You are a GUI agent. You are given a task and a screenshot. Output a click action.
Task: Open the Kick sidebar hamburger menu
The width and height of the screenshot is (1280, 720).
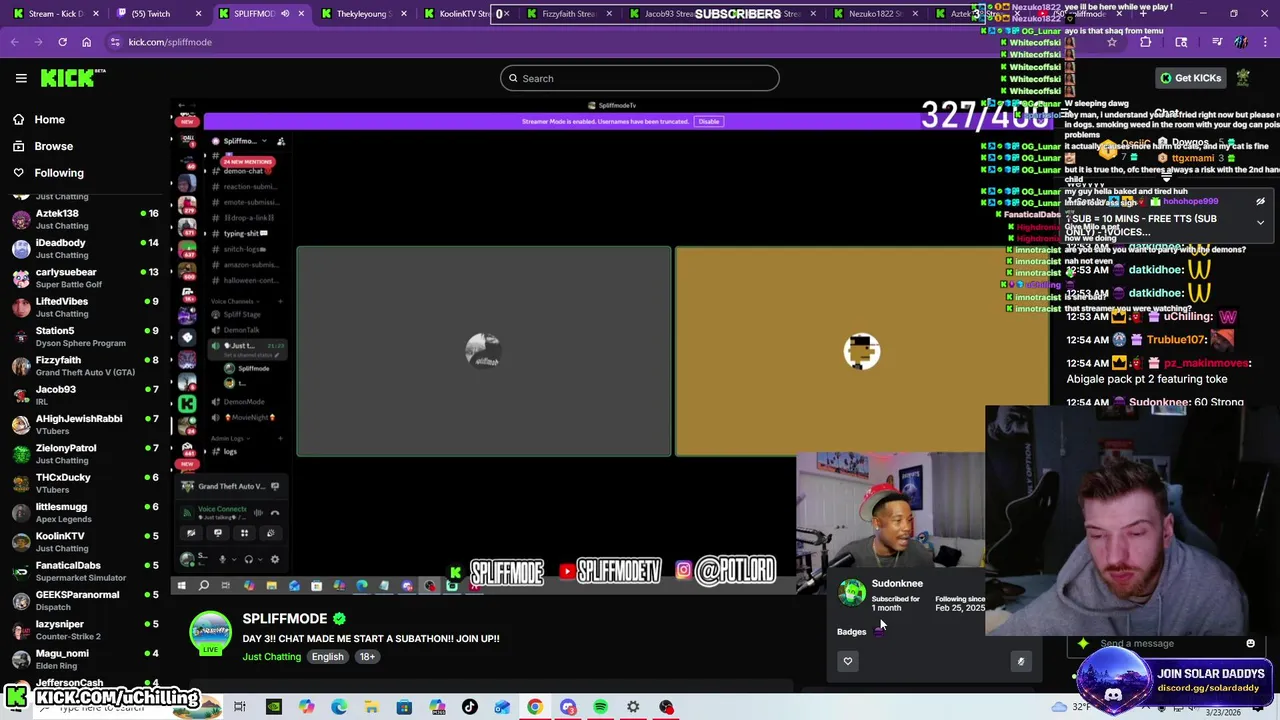(x=21, y=78)
